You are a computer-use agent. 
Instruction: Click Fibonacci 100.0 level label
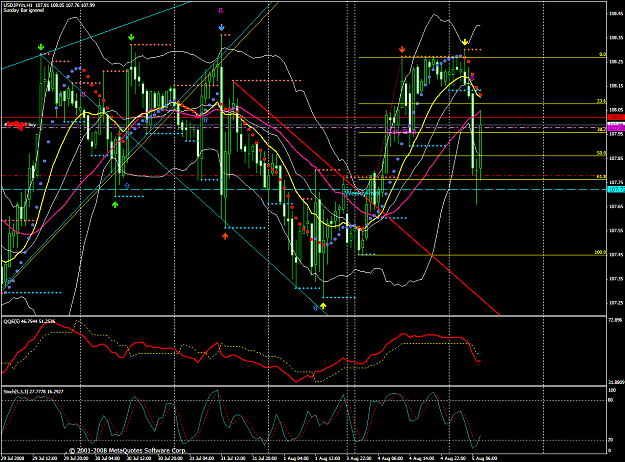(600, 252)
